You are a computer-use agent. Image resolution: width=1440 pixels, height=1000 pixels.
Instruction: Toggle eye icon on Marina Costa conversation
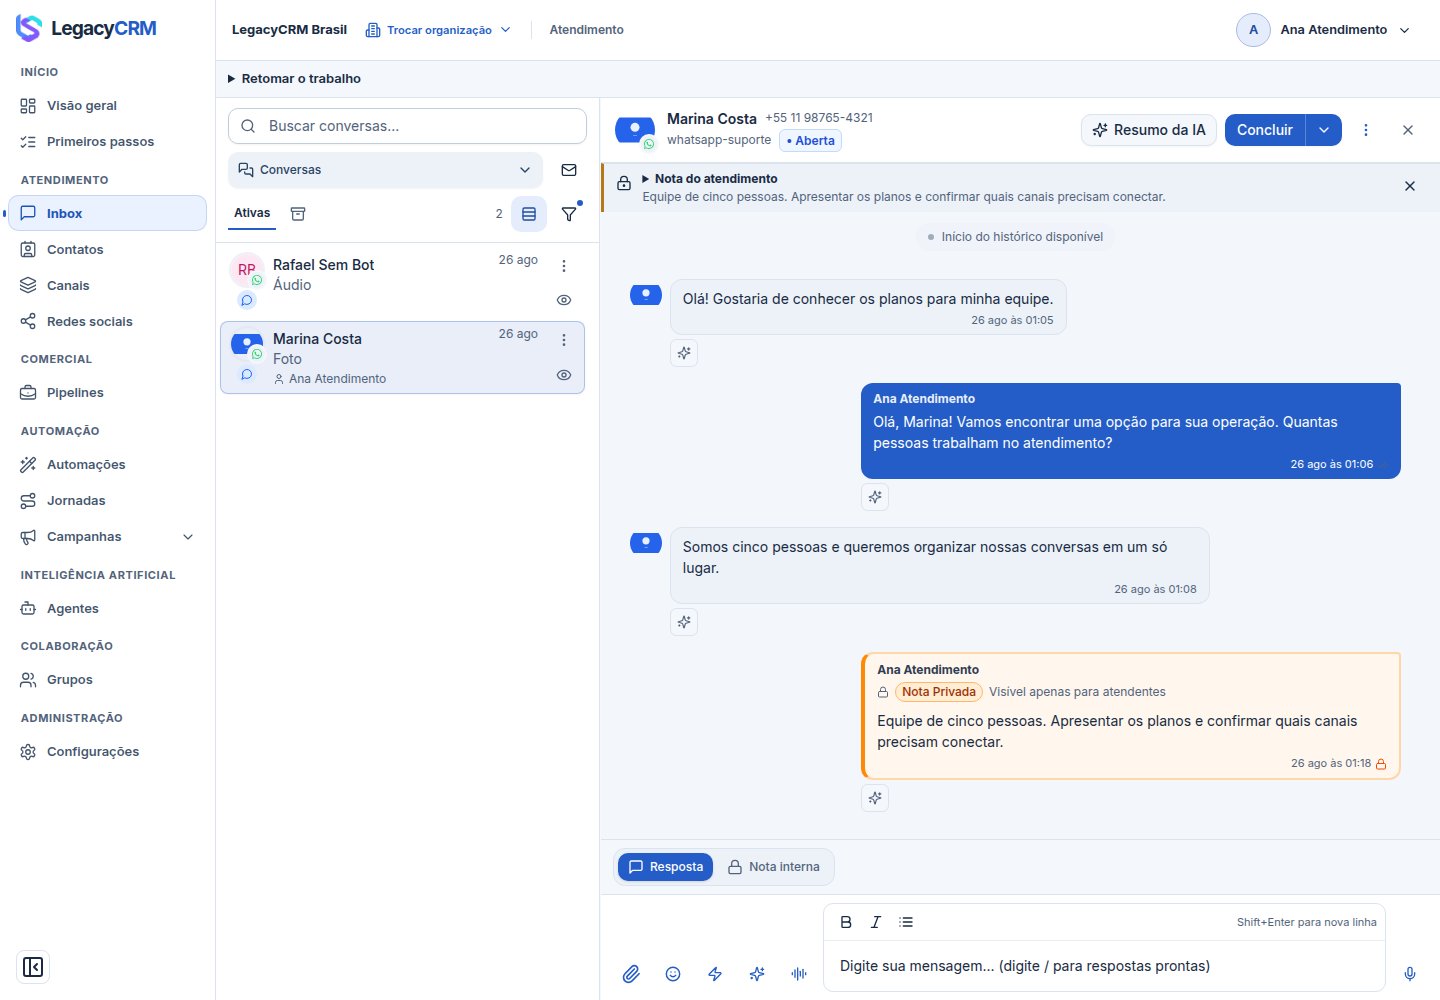pos(564,375)
